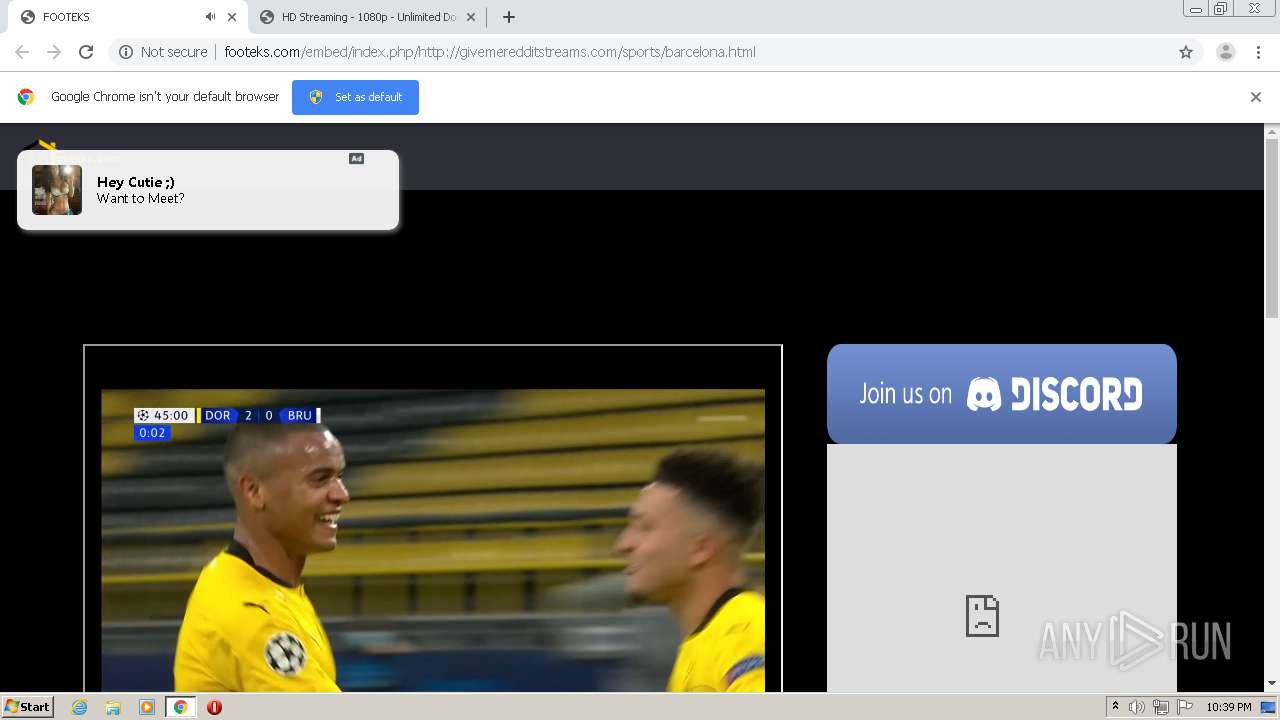The width and height of the screenshot is (1280, 720).
Task: Click the broken page icon in sidebar
Action: pyautogui.click(x=982, y=616)
